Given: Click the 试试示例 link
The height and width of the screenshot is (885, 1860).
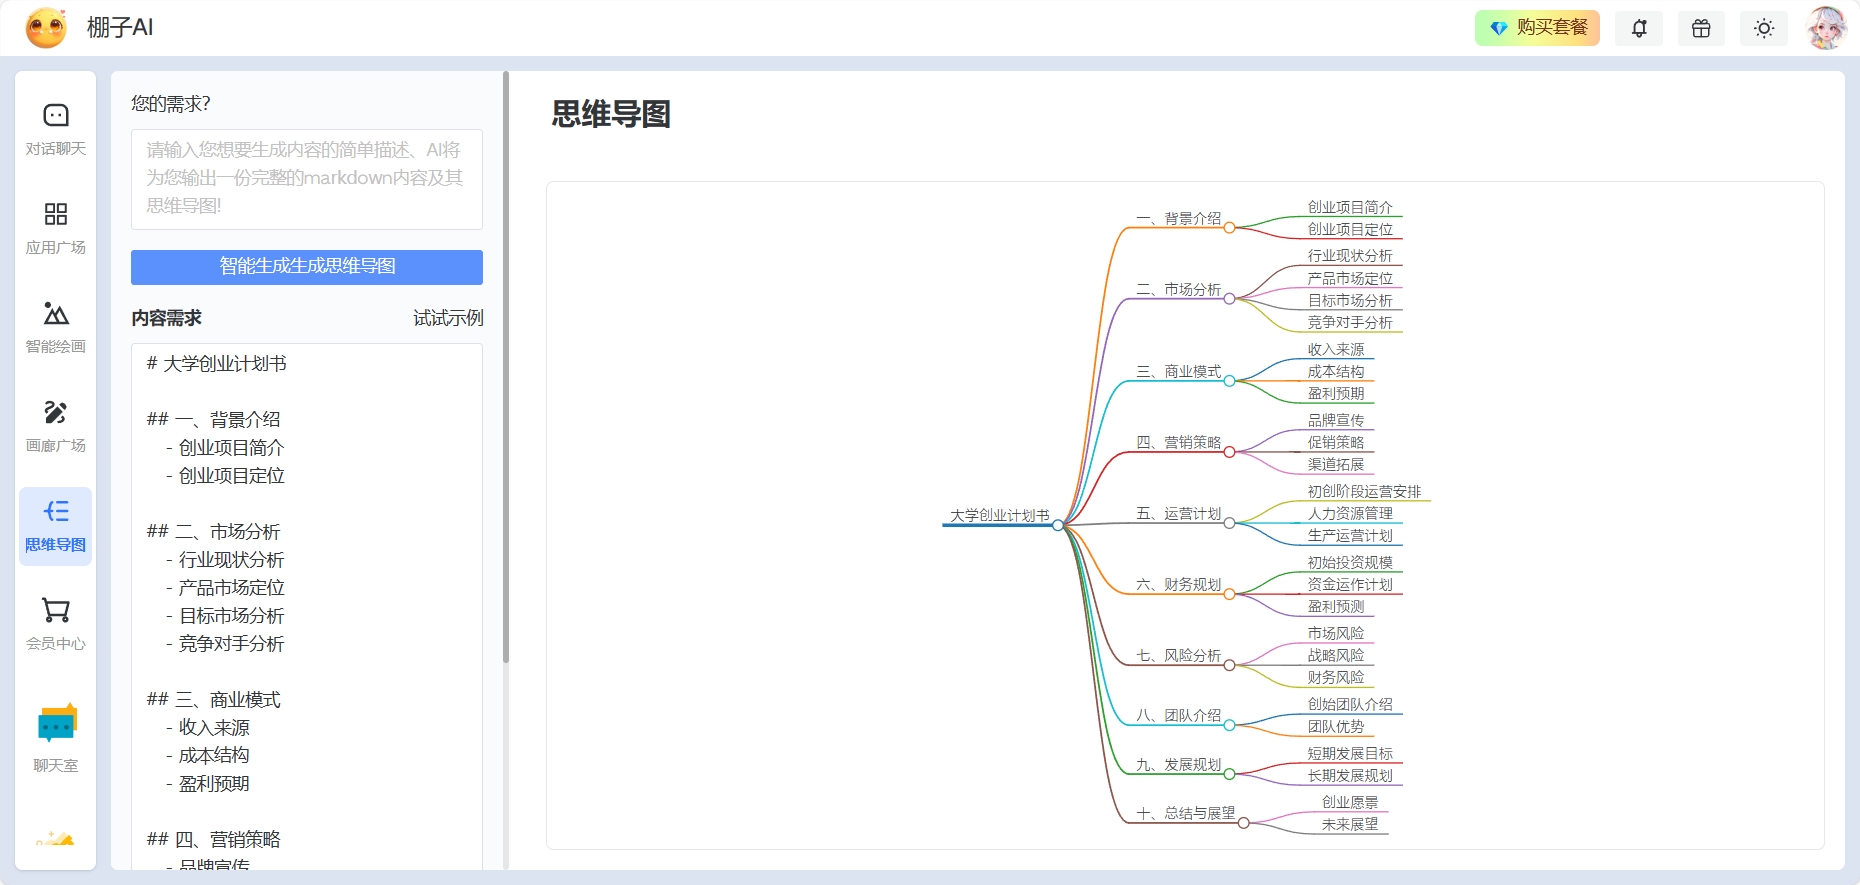Looking at the screenshot, I should (x=448, y=318).
